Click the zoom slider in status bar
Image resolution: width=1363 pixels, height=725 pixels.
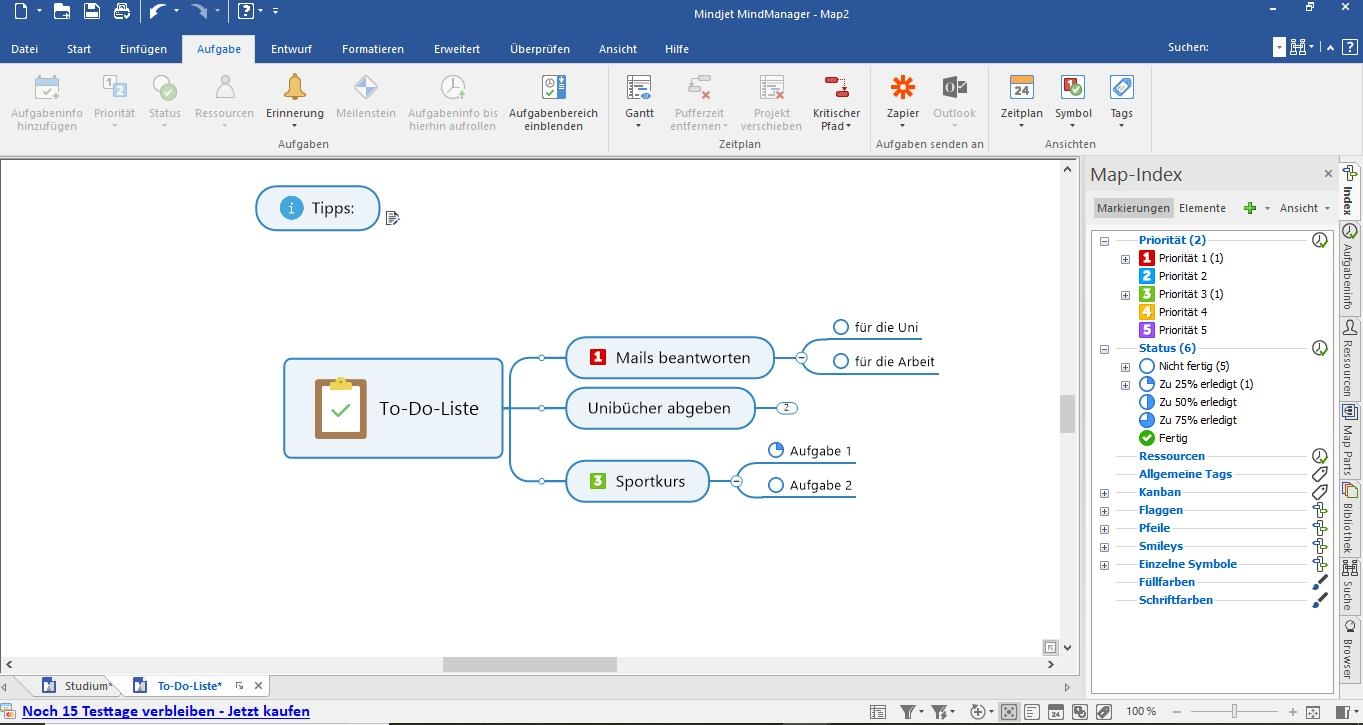tap(1234, 711)
